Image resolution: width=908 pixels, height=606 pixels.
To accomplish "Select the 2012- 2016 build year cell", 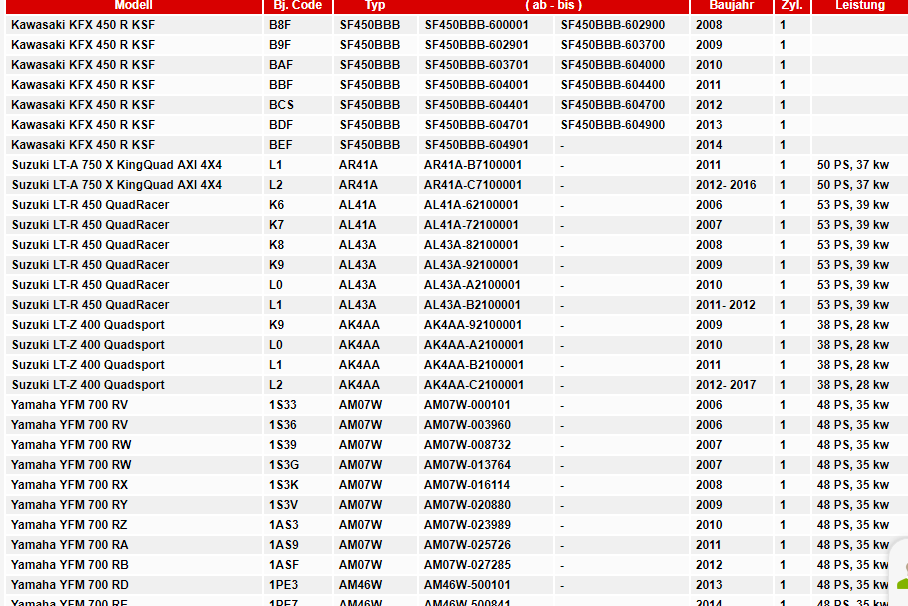I will [x=731, y=185].
